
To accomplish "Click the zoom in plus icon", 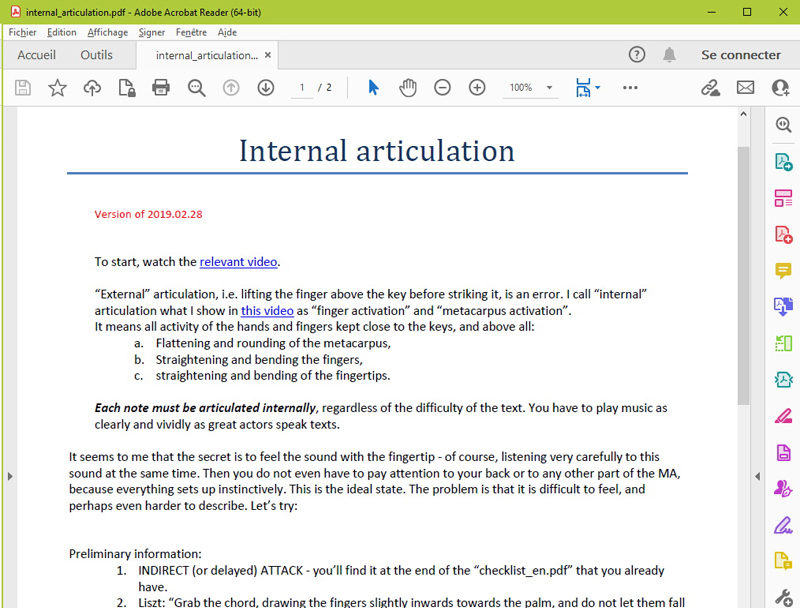I will pos(477,88).
